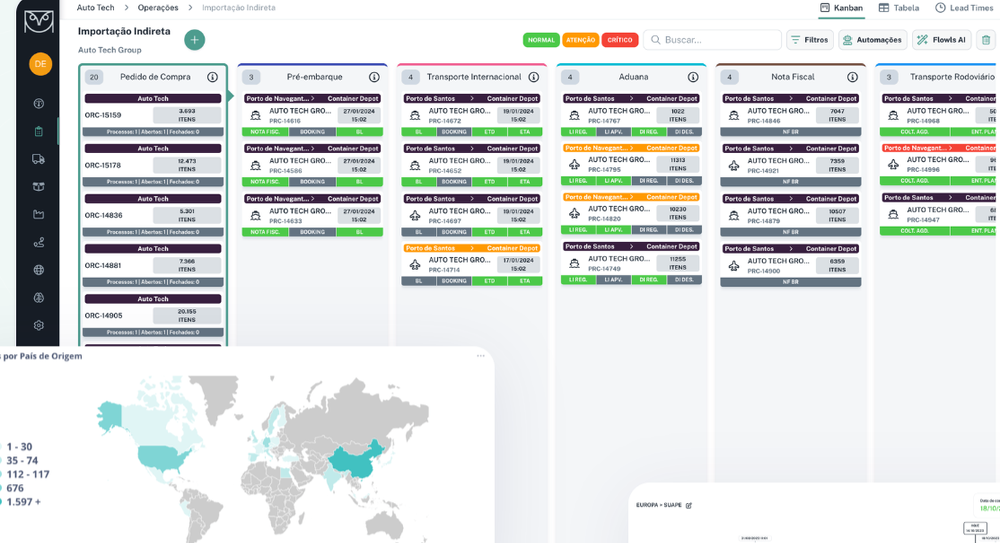Viewport: 1000px width, 543px height.
Task: Open the Flowls AI button
Action: click(x=942, y=40)
